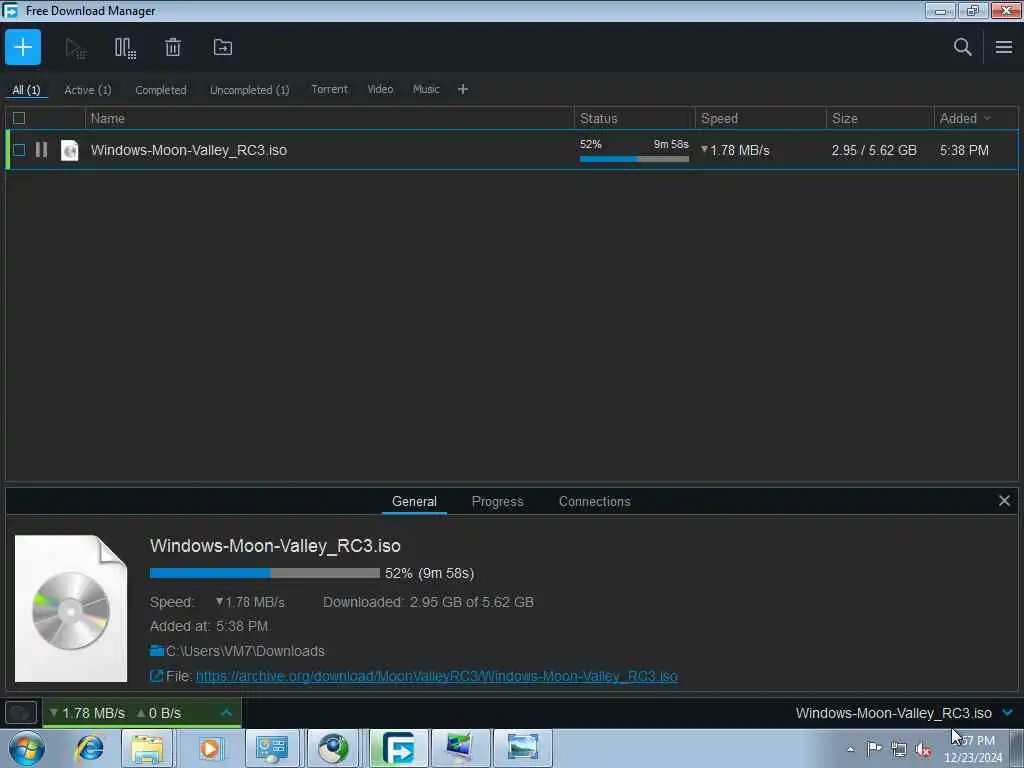Click the blue plus add download button
The width and height of the screenshot is (1024, 768).
[x=23, y=47]
